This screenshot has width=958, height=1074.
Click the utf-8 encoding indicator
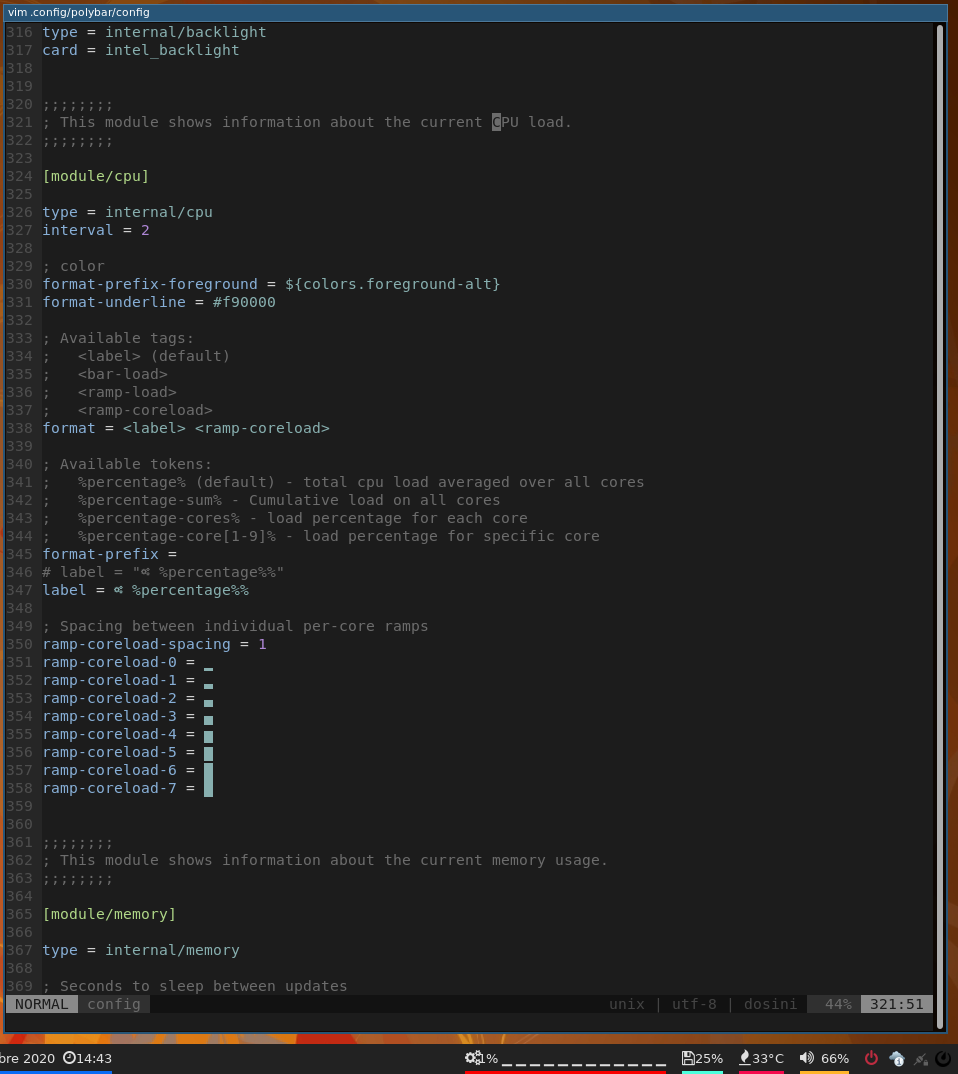click(x=693, y=1004)
